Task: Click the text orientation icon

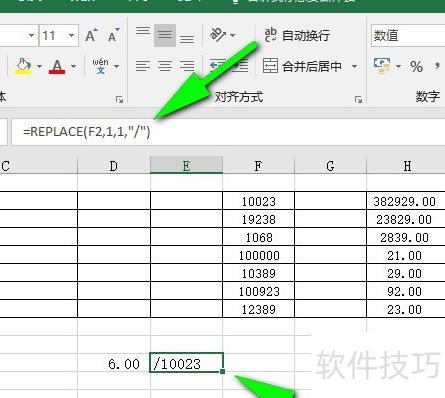Action: (x=218, y=35)
